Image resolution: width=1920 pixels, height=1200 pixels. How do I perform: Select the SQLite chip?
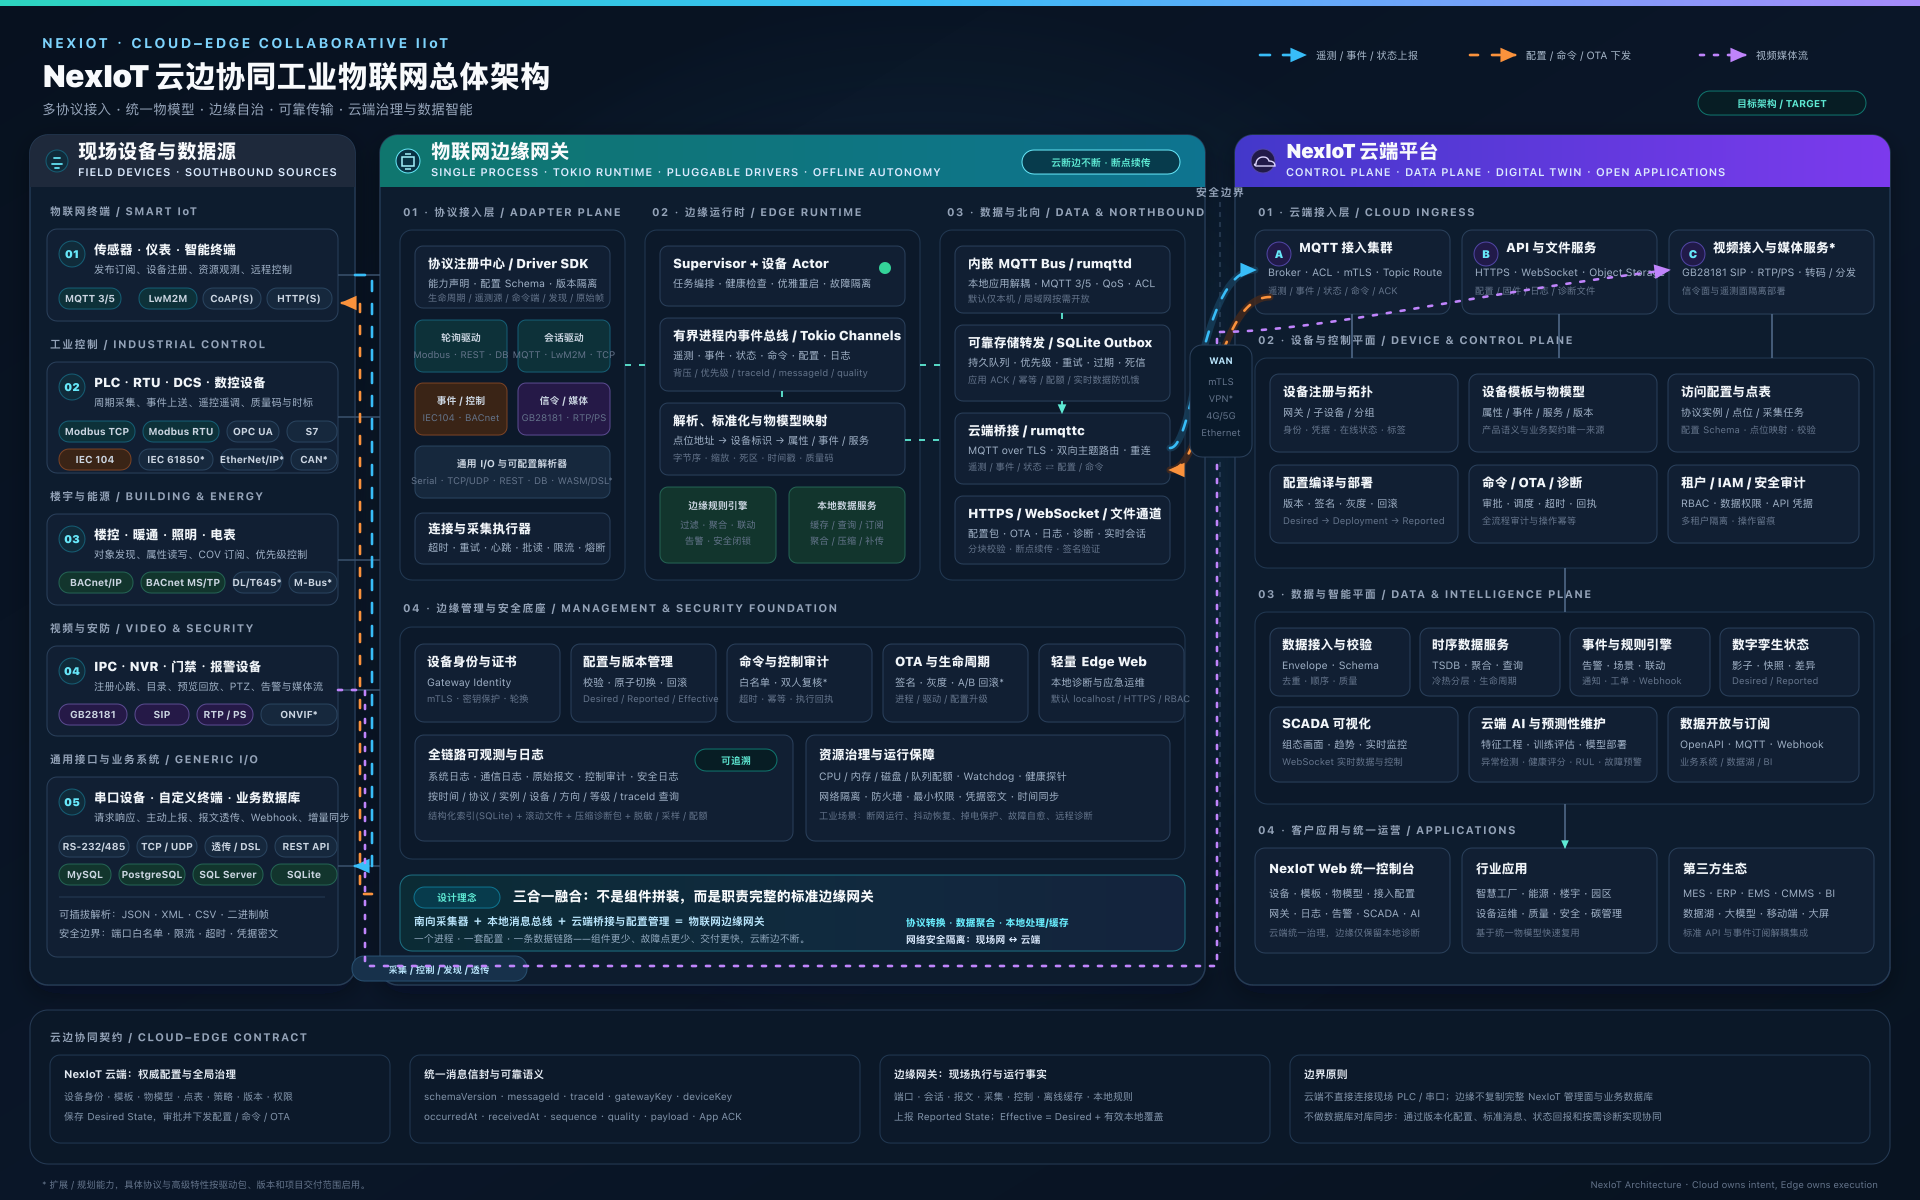(x=304, y=874)
